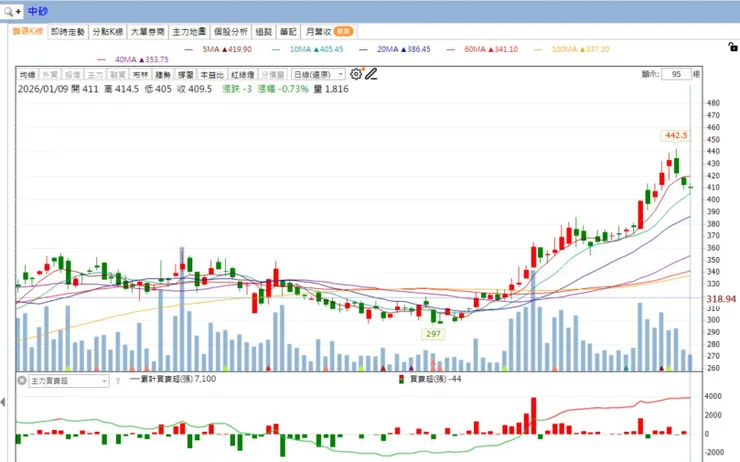740x462 pixels.
Task: Click the 442.5 high price label
Action: (x=676, y=135)
